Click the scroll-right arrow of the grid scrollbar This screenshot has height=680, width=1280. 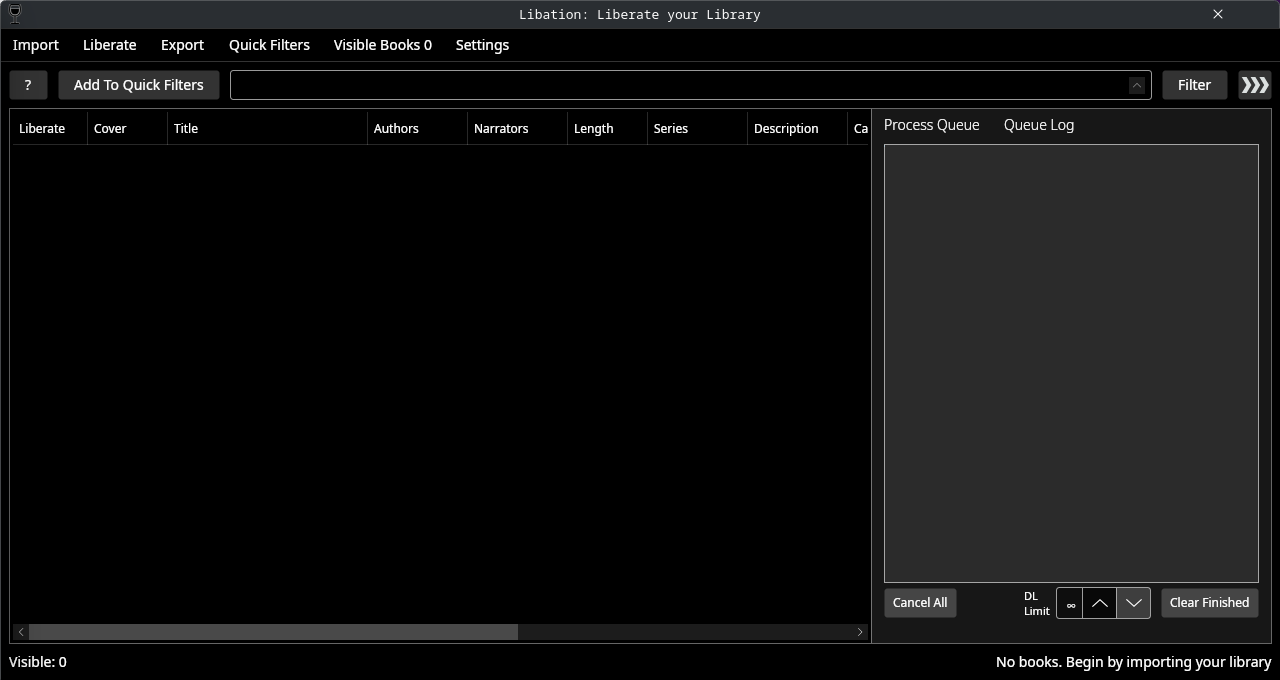(860, 632)
